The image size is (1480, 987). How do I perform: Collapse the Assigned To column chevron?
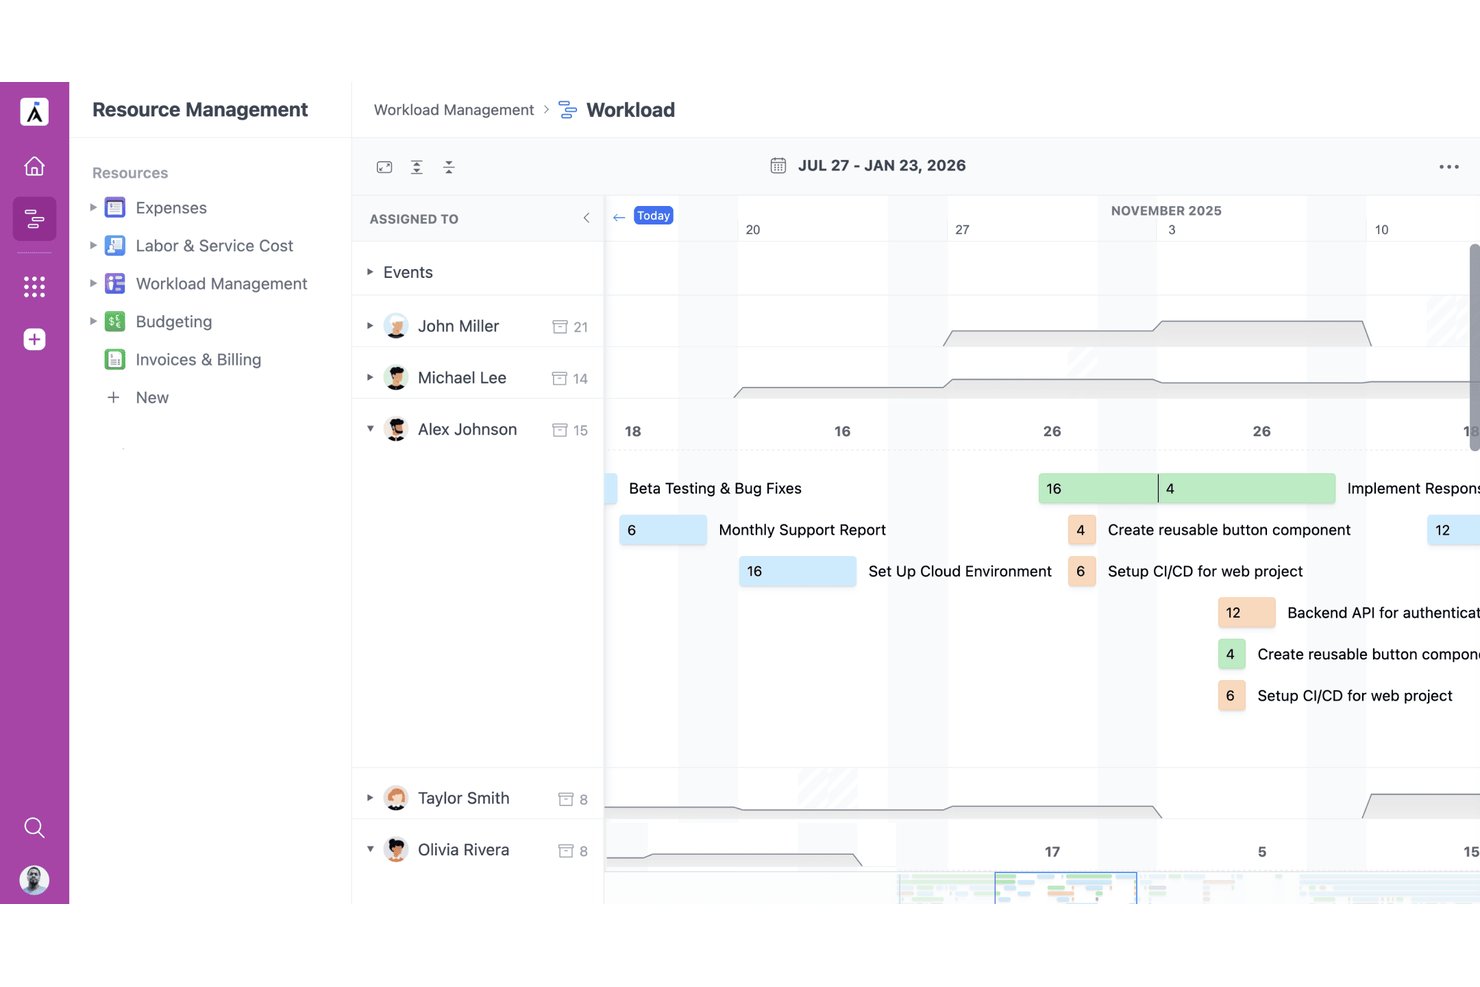pos(586,218)
